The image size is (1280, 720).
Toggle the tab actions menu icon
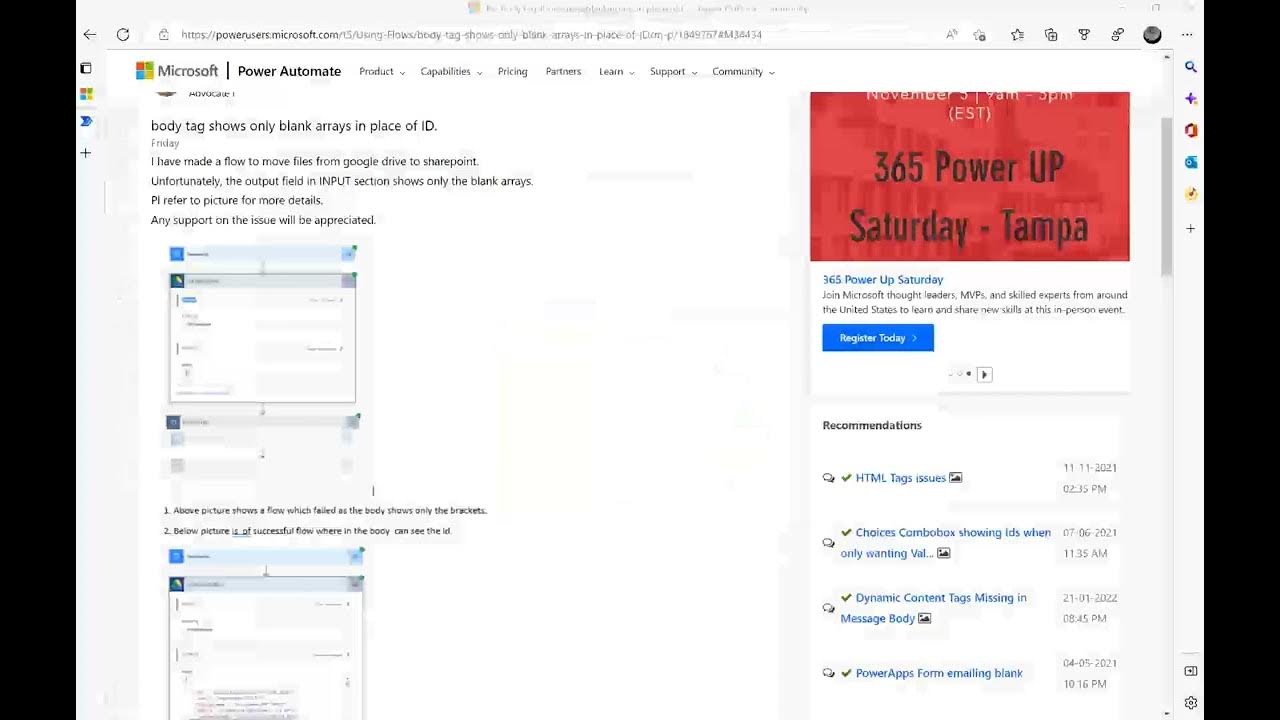(x=86, y=68)
